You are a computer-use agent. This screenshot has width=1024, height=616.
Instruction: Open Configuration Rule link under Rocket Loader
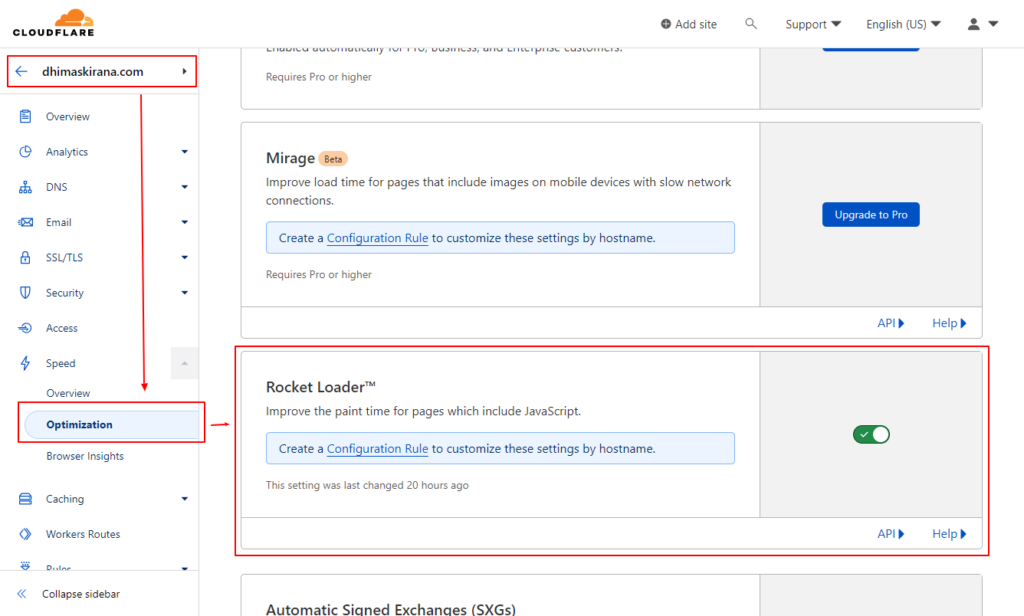377,449
